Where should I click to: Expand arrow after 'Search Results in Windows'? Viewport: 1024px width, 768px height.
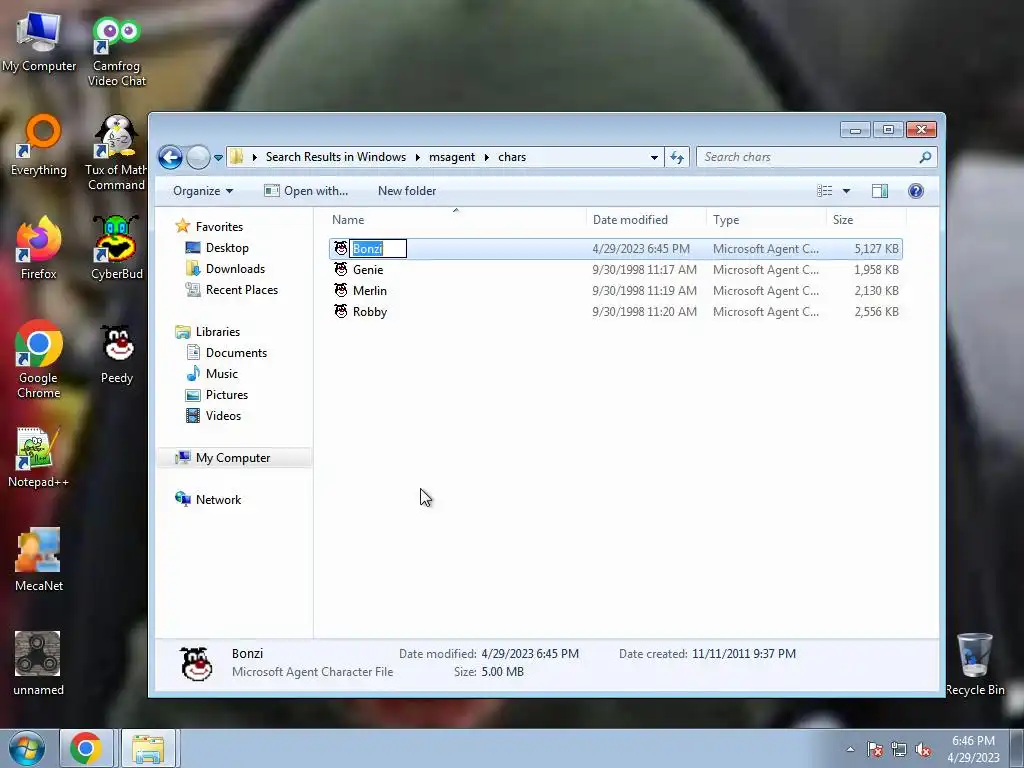[x=417, y=157]
